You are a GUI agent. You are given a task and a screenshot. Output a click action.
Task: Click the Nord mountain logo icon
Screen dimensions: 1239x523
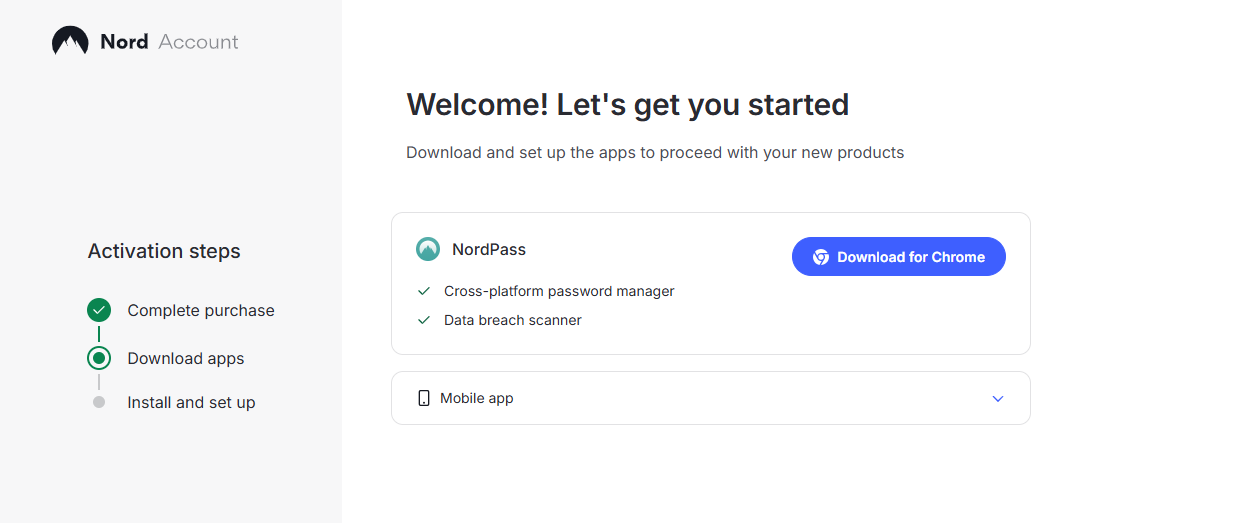coord(70,41)
